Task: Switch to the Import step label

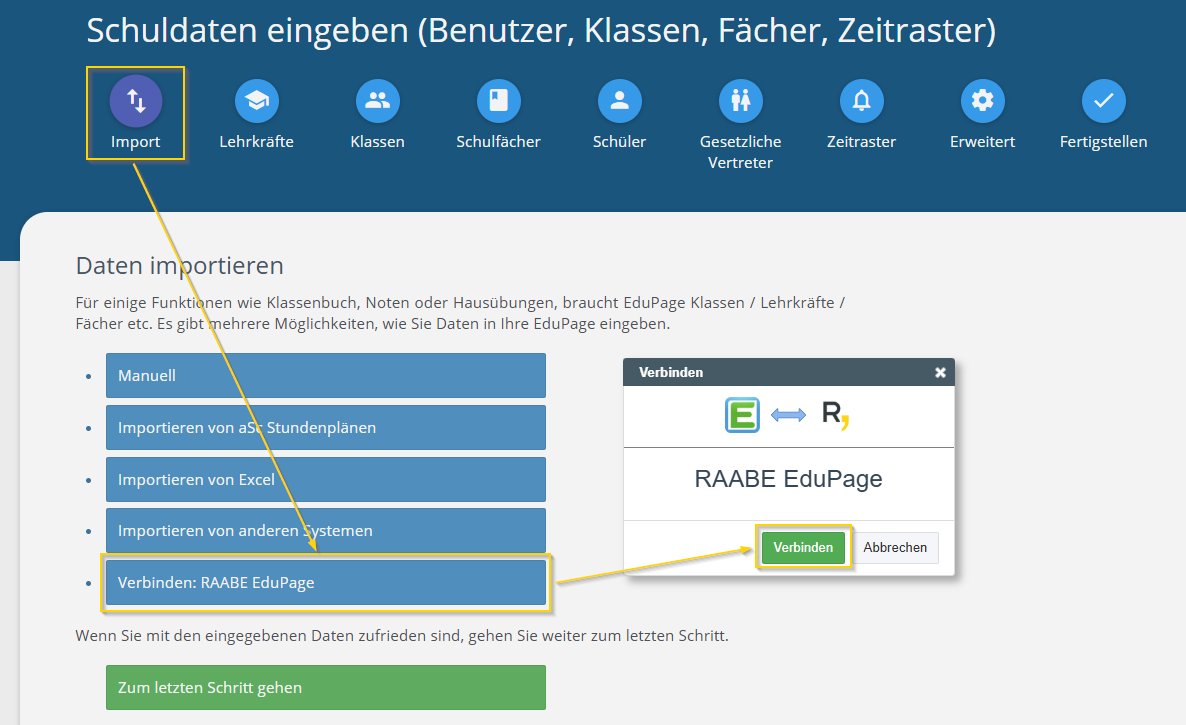Action: point(135,141)
